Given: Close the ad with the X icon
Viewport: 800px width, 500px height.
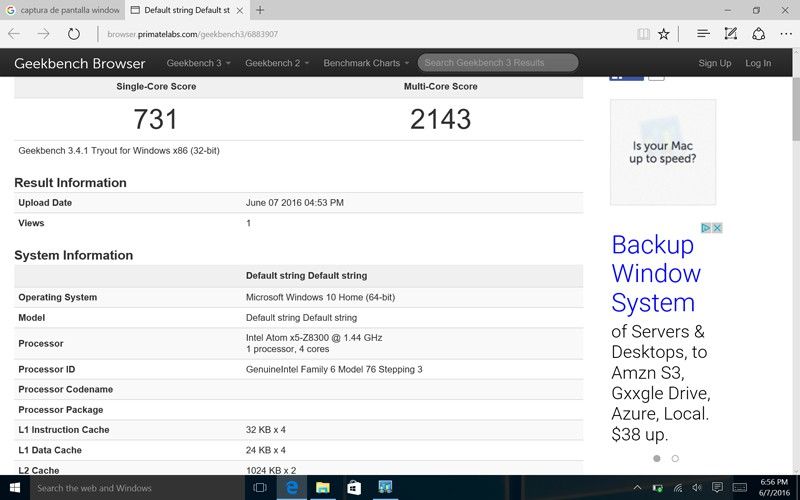Looking at the screenshot, I should click(x=717, y=228).
